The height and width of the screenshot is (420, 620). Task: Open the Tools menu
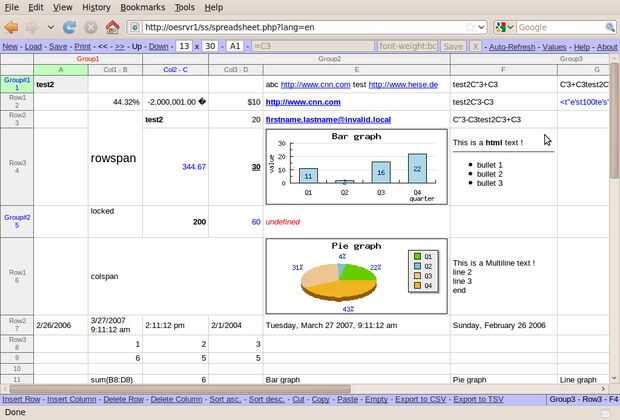[x=185, y=7]
